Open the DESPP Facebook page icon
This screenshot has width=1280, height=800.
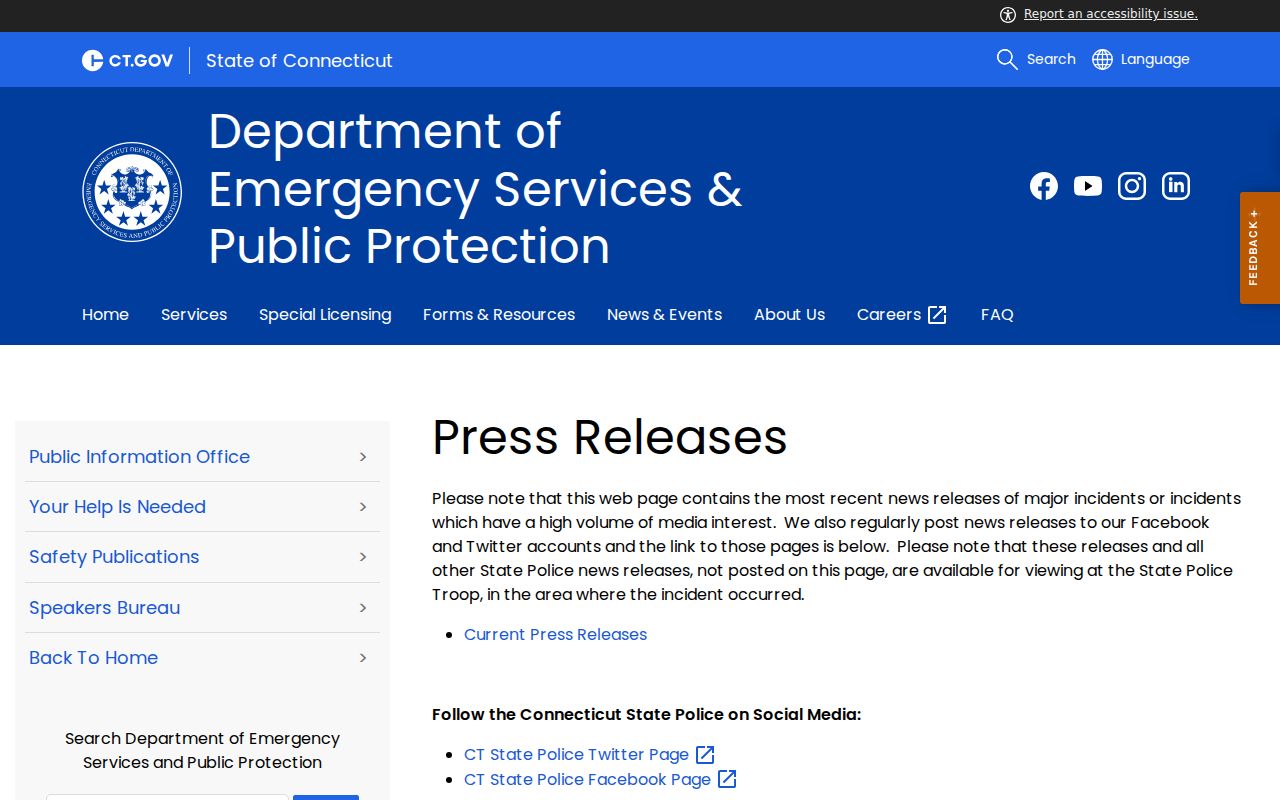[x=1043, y=186]
